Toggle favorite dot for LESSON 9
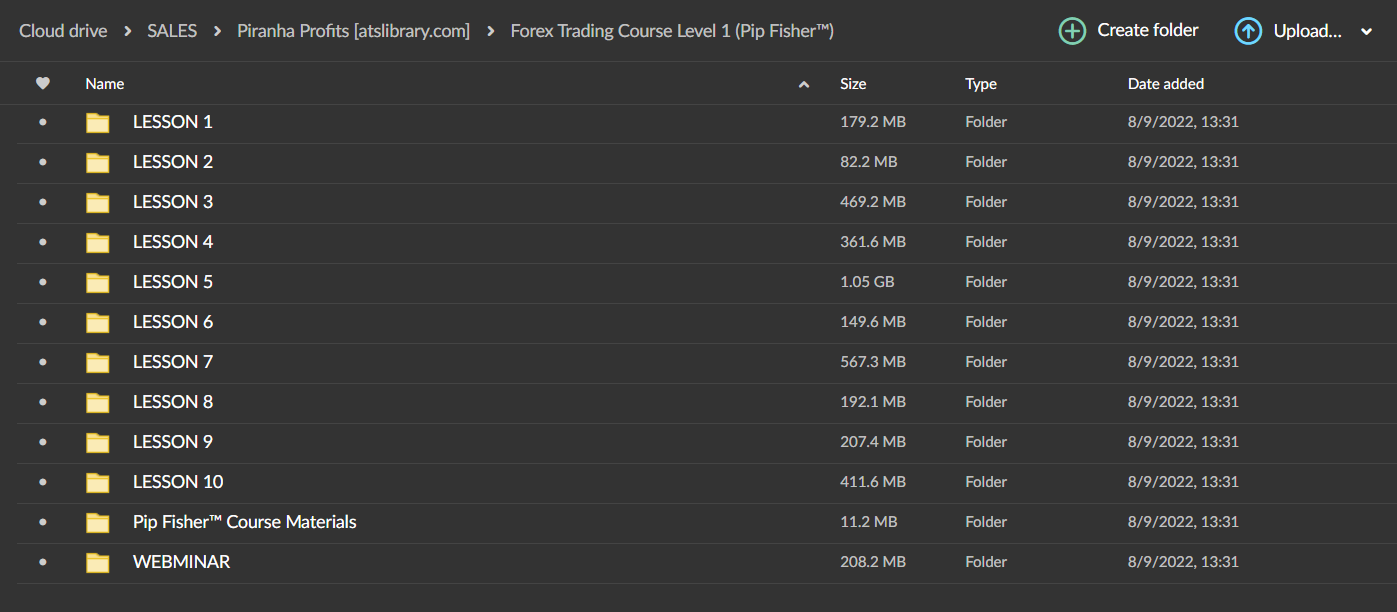This screenshot has width=1397, height=612. tap(42, 442)
